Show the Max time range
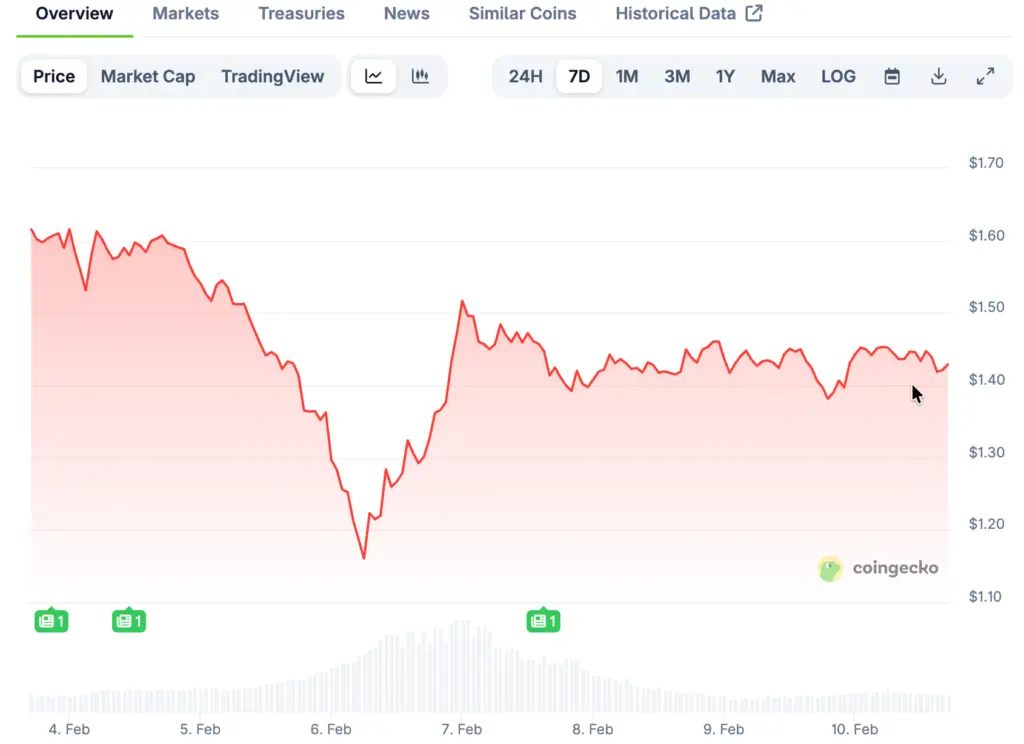 point(778,77)
